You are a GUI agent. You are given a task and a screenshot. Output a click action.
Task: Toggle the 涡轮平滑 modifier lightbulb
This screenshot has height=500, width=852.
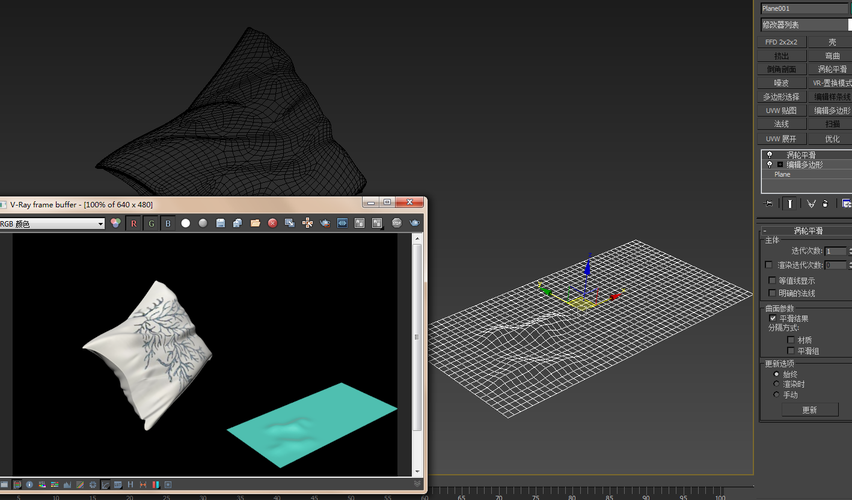click(x=768, y=155)
